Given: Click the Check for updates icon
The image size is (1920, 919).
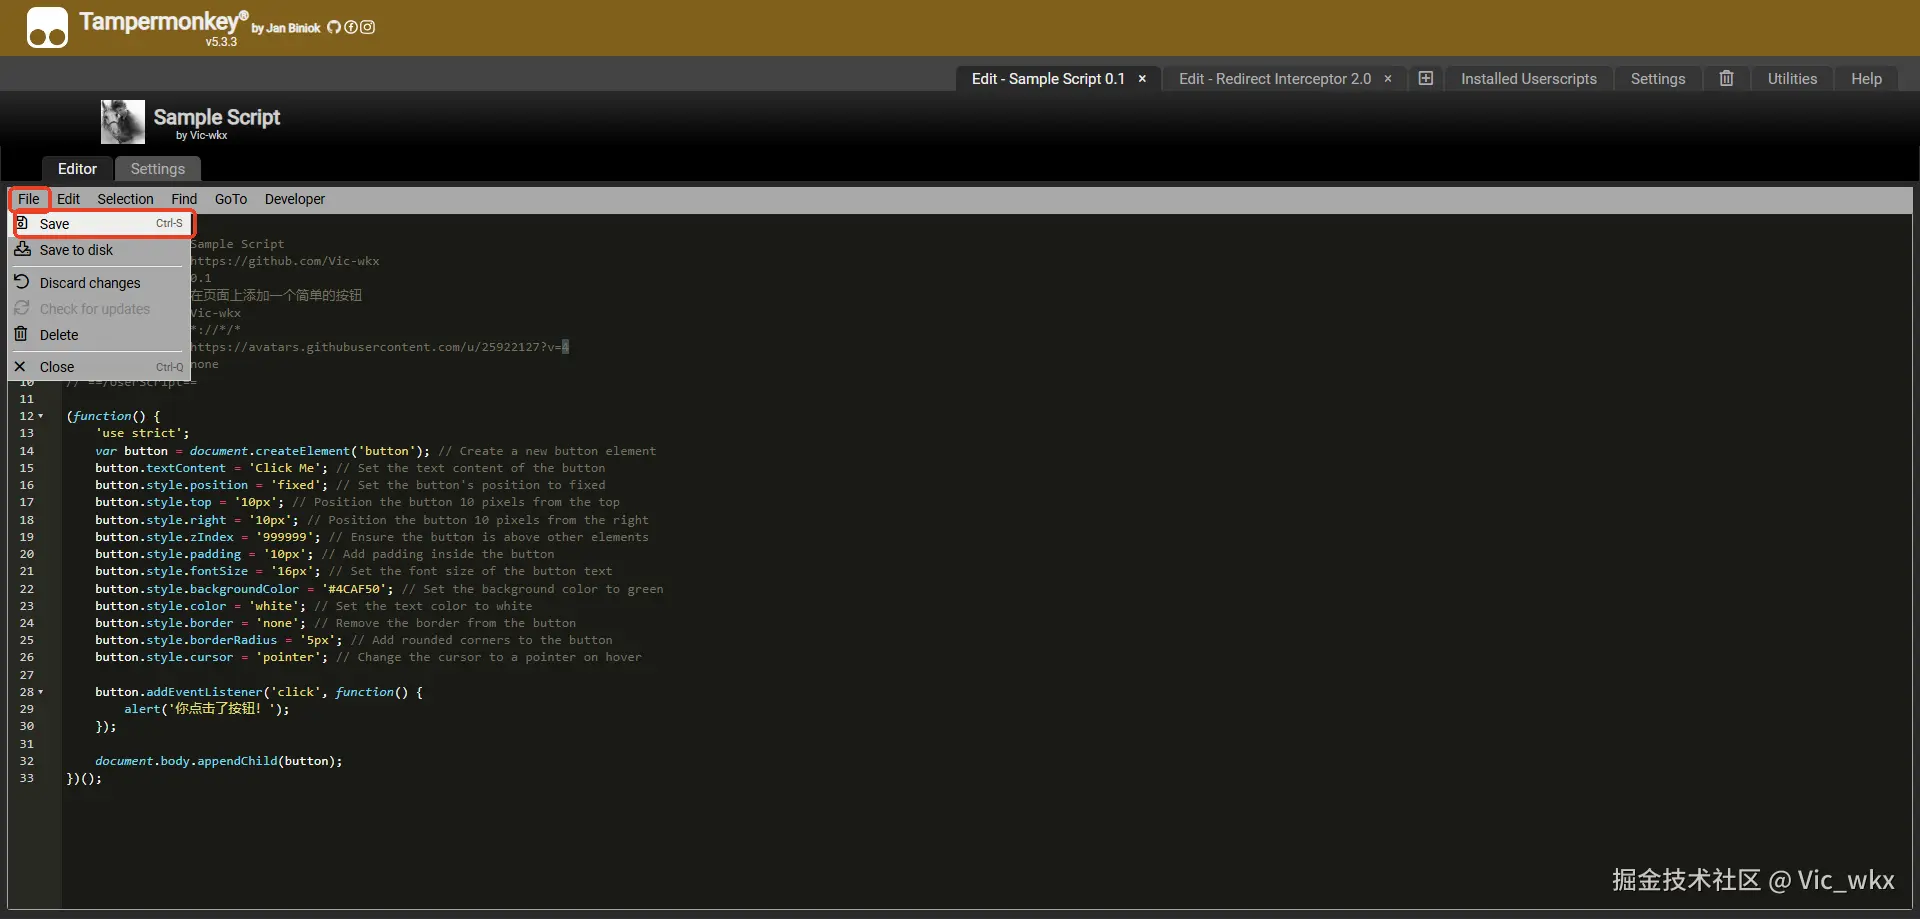Looking at the screenshot, I should click(x=22, y=308).
